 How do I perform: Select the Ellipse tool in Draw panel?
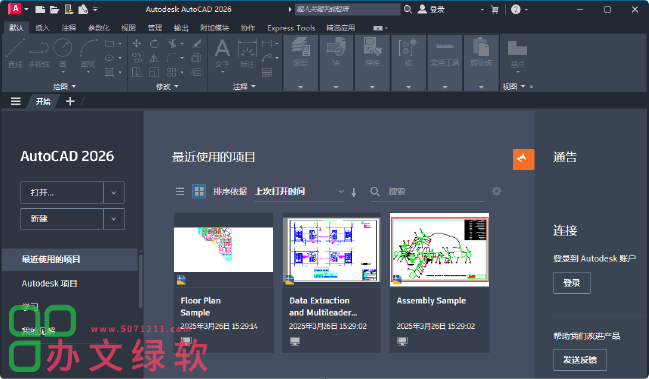110,58
